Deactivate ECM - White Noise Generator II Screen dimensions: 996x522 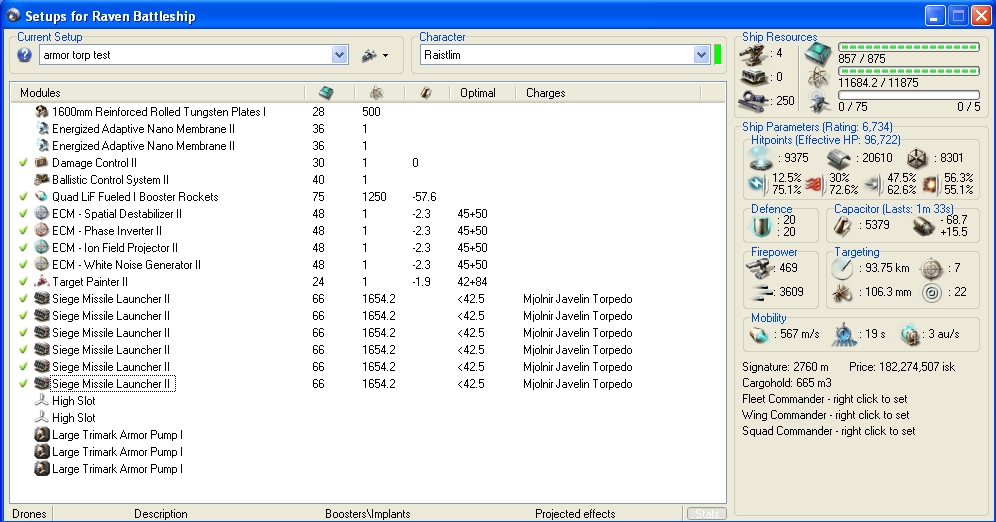(x=23, y=265)
